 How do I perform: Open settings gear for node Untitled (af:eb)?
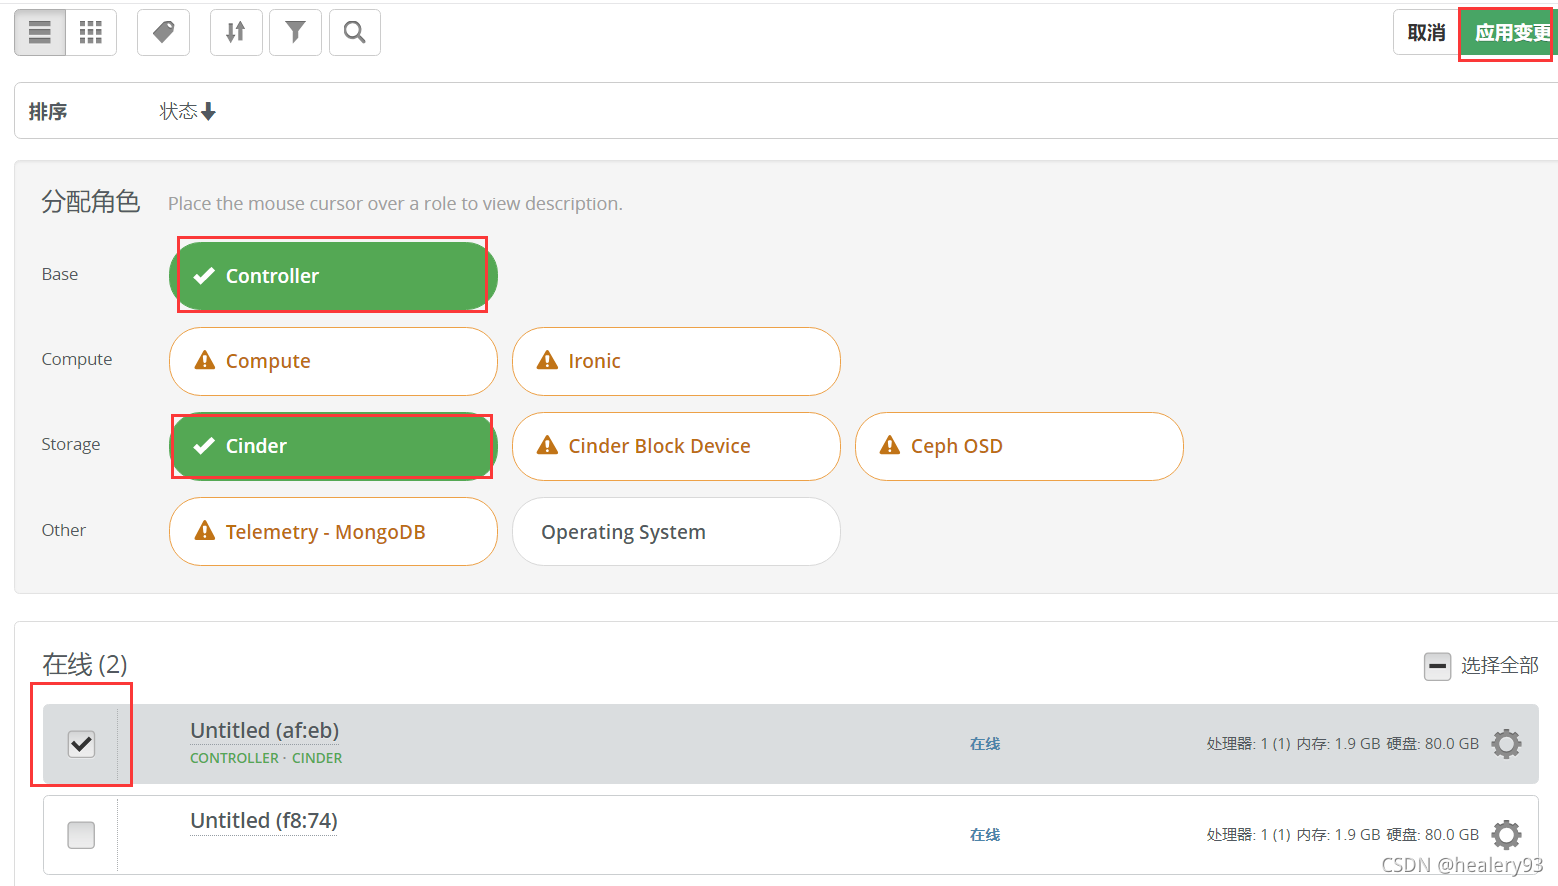click(x=1505, y=743)
